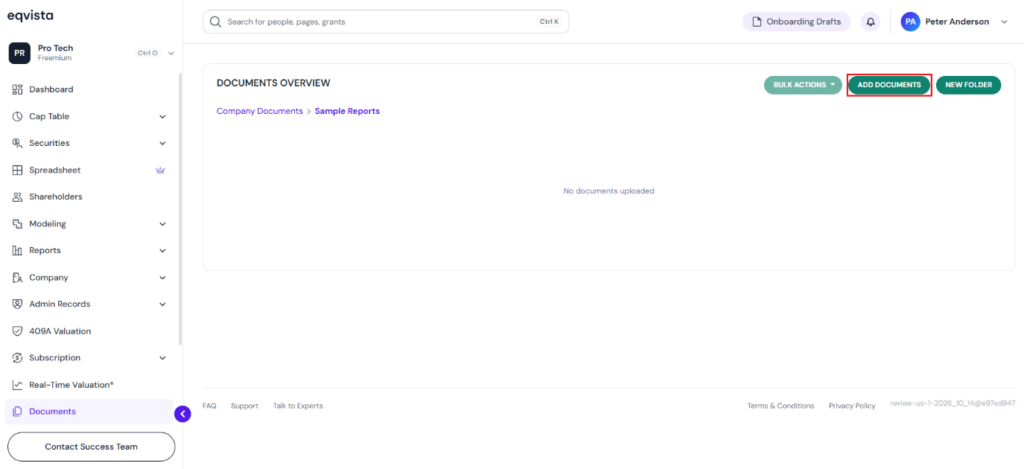Focus the search people, pages, grants field

click(x=386, y=22)
